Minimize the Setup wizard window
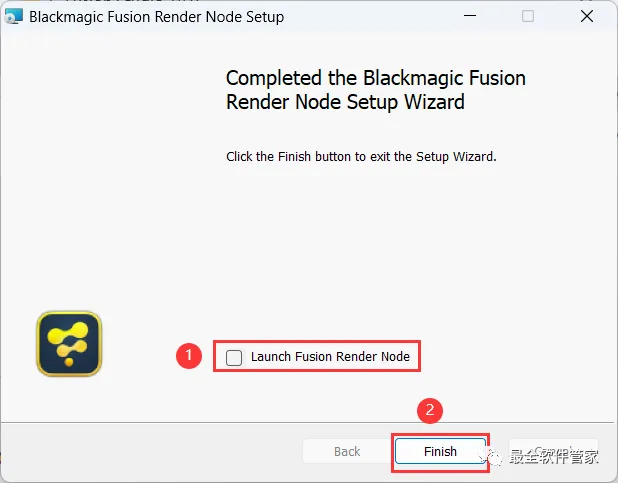 470,16
